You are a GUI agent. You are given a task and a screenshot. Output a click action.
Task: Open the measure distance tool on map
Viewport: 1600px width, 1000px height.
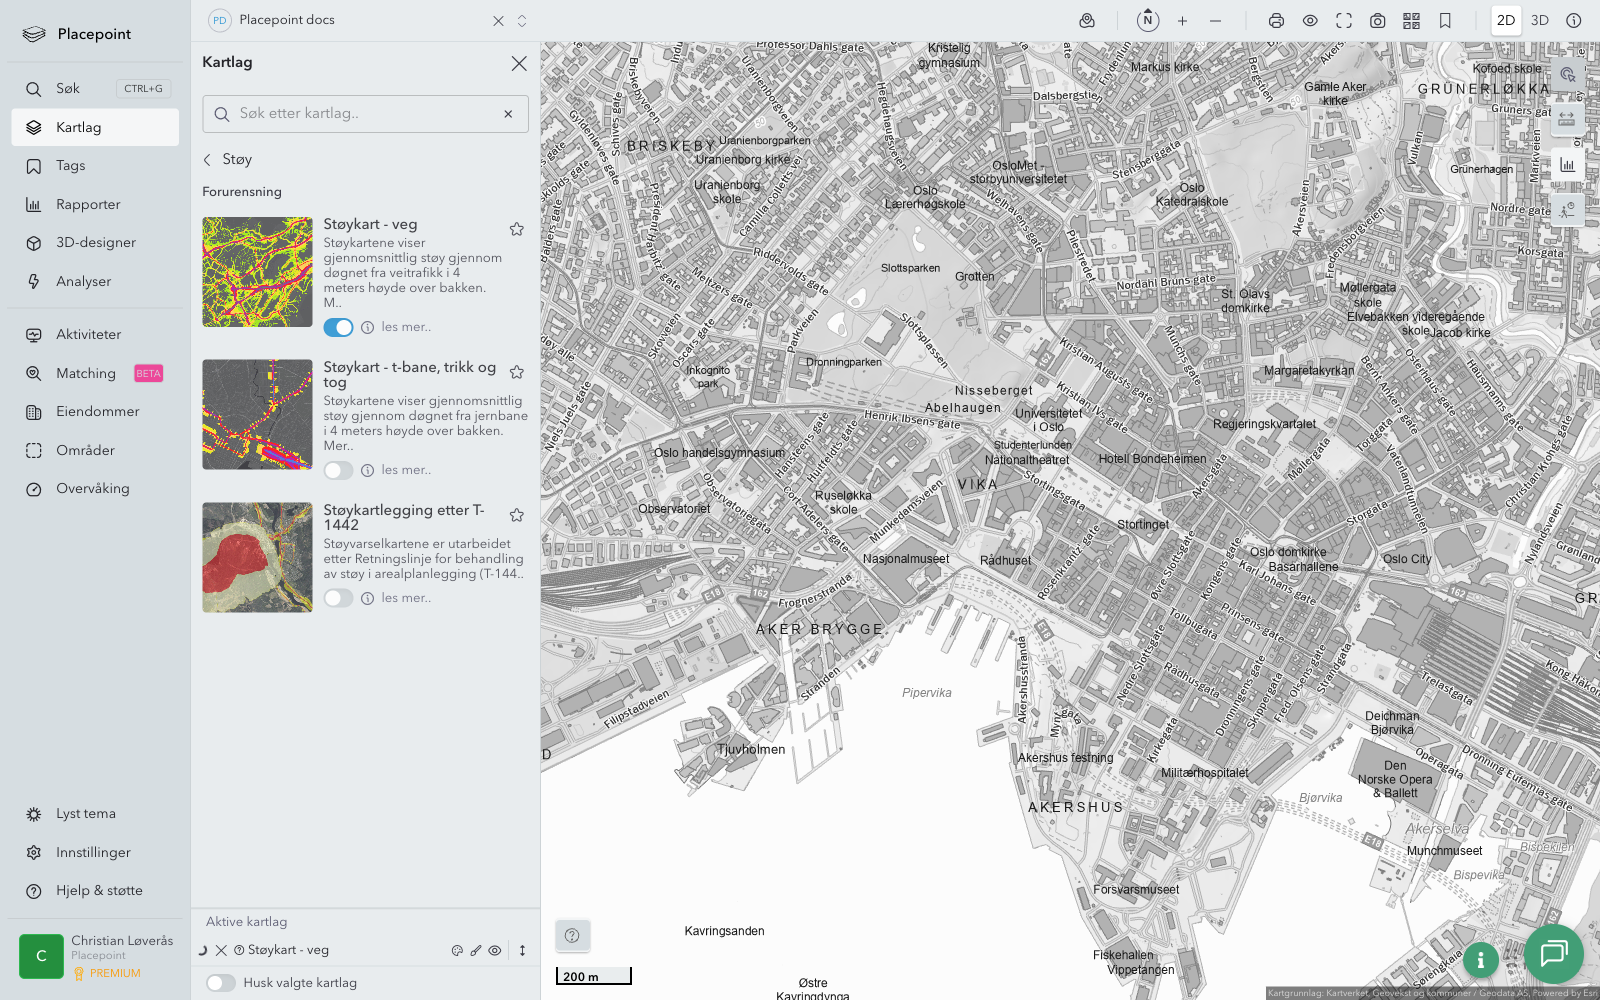tap(1567, 120)
